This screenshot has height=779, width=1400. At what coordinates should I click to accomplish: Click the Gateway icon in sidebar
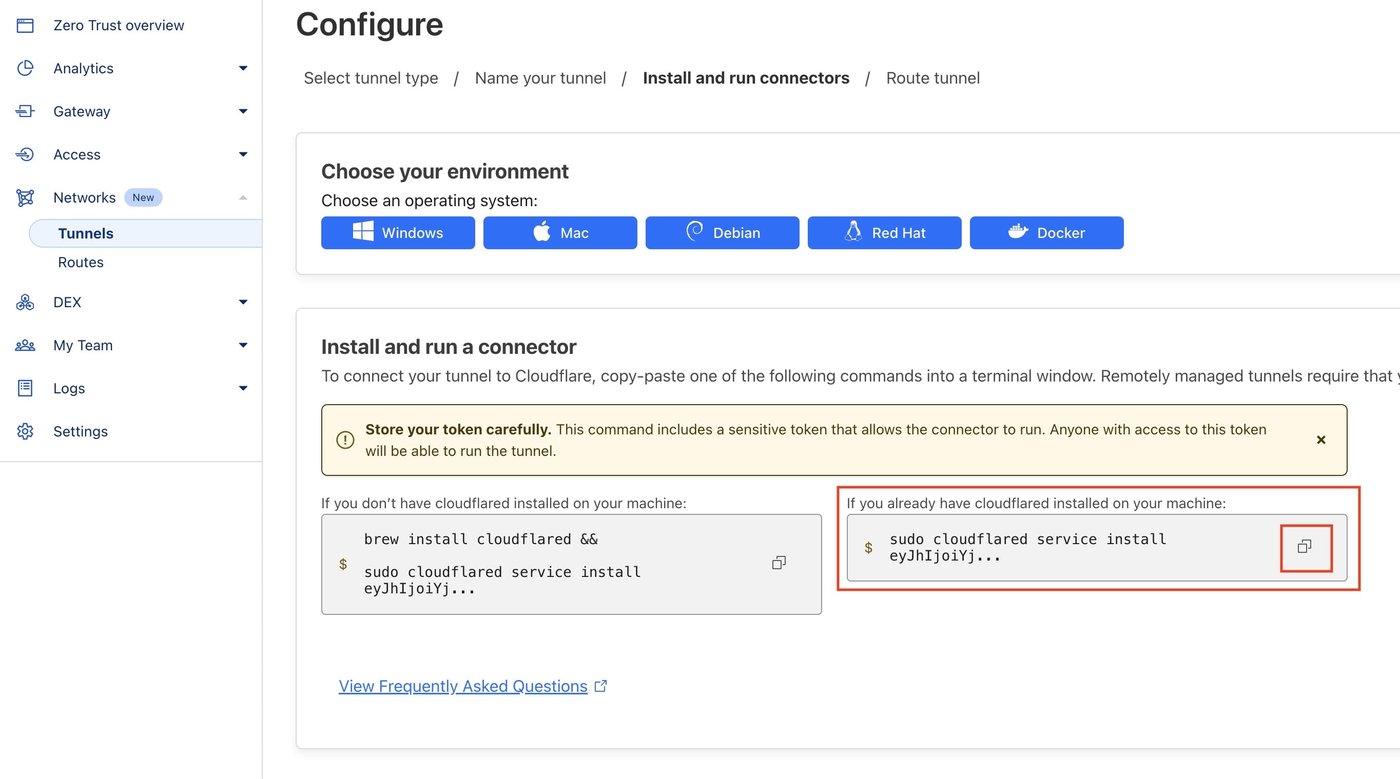(x=25, y=111)
